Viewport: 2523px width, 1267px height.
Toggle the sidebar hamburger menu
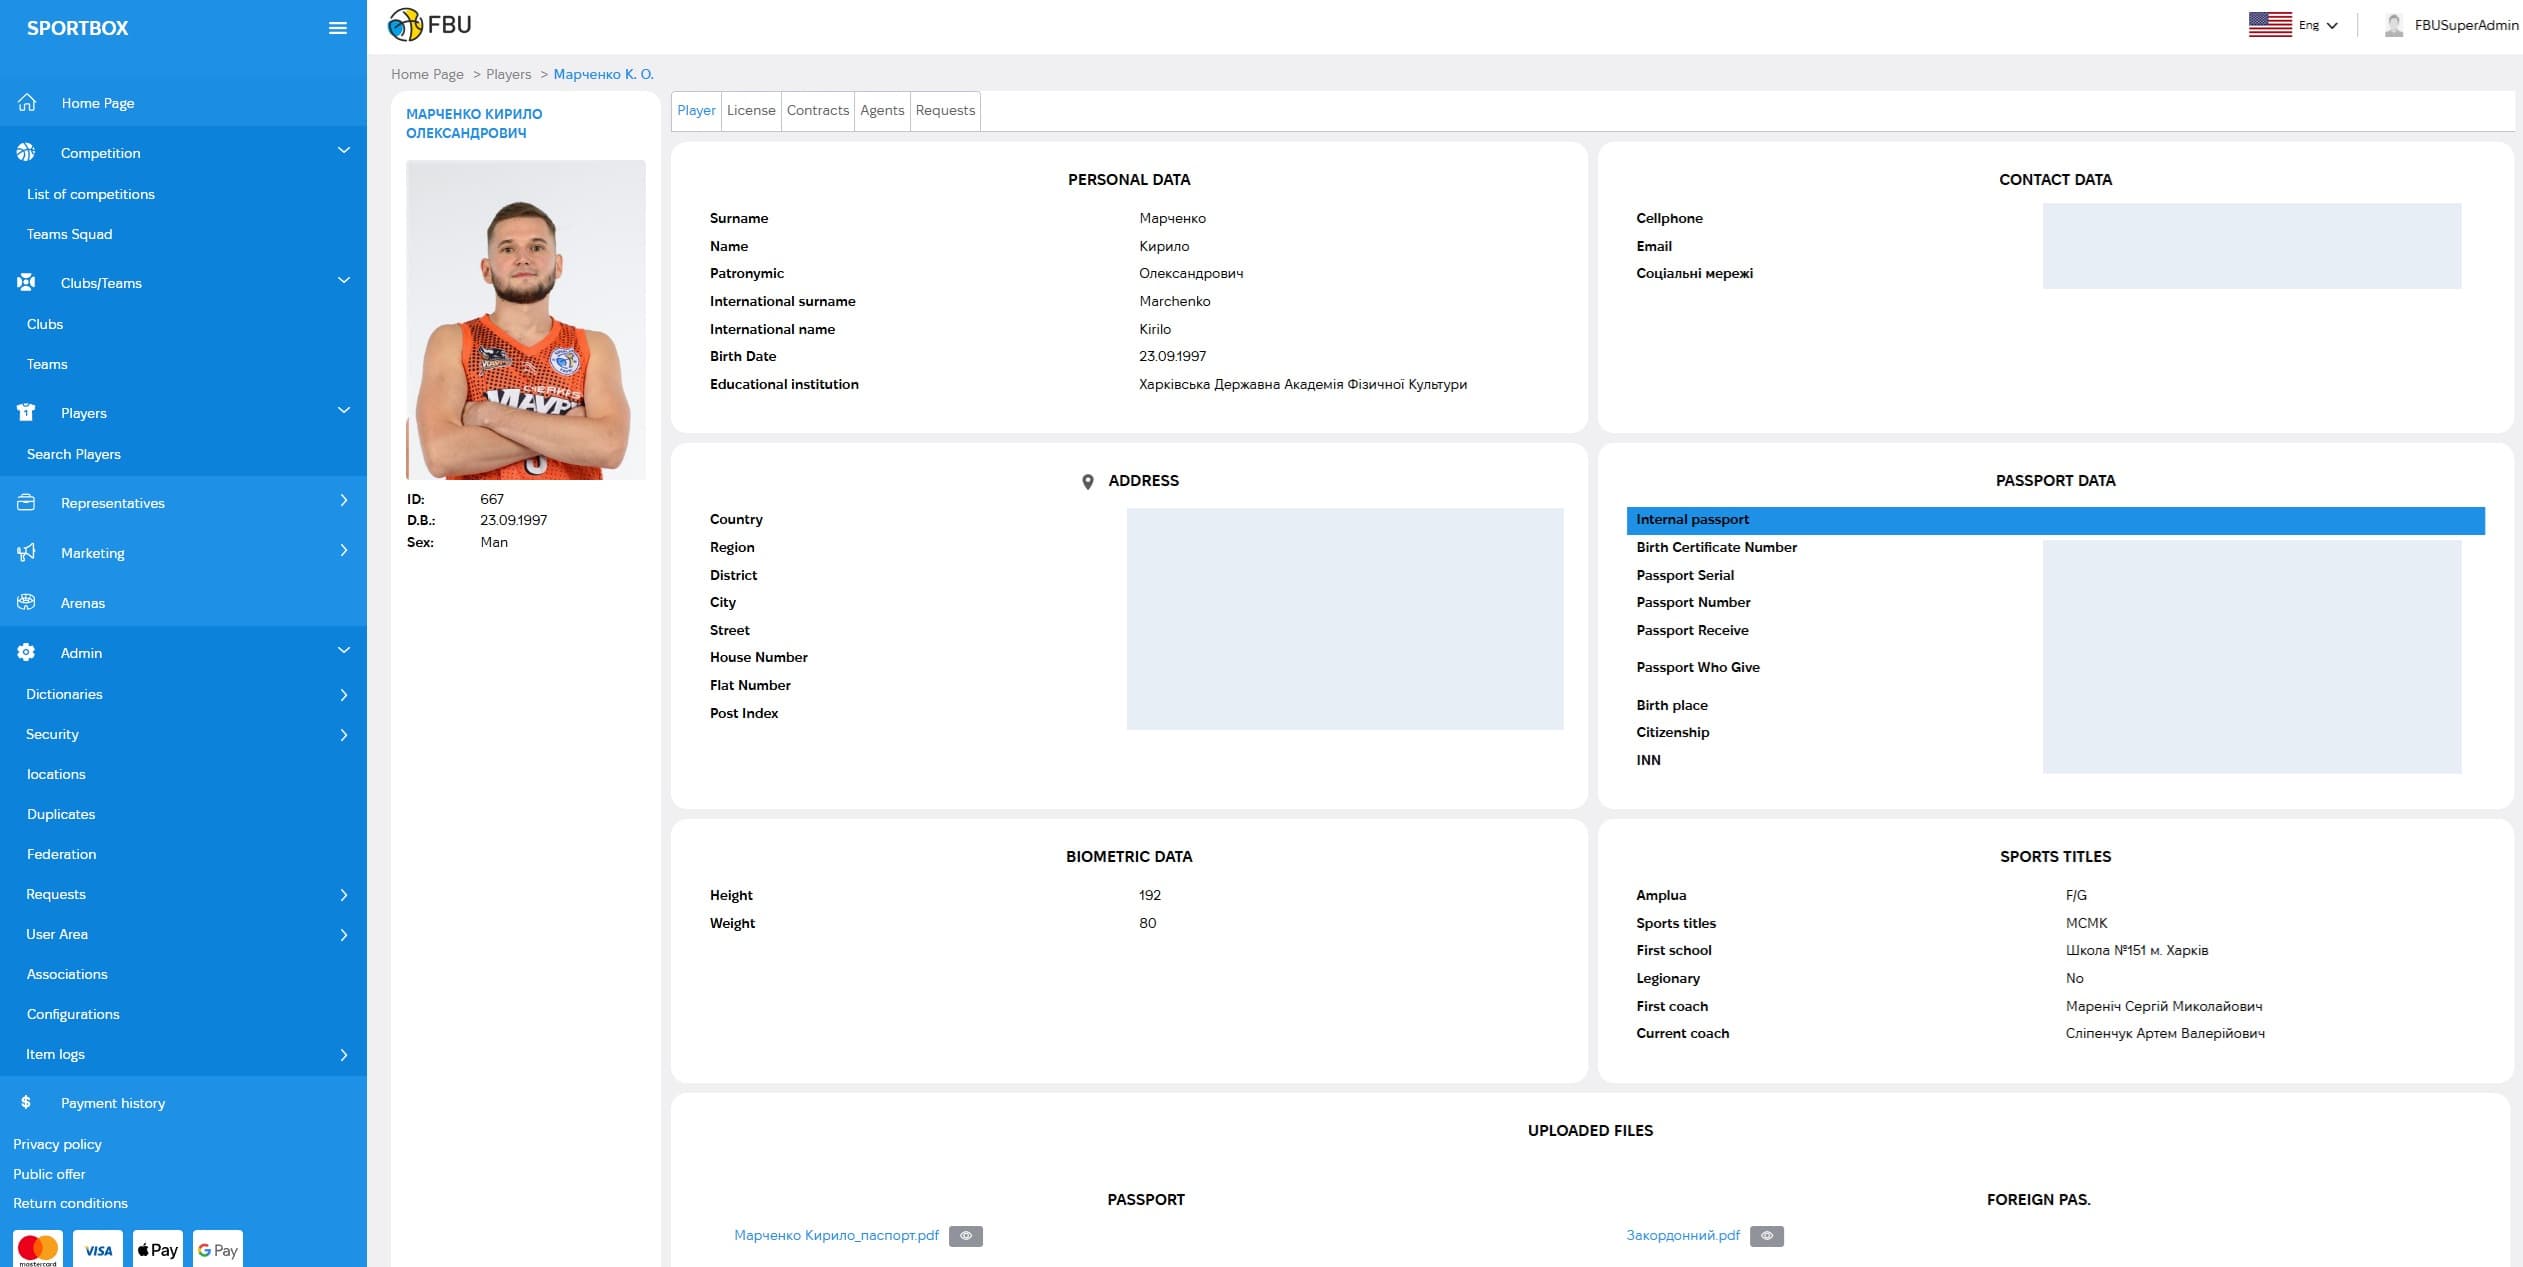tap(338, 28)
